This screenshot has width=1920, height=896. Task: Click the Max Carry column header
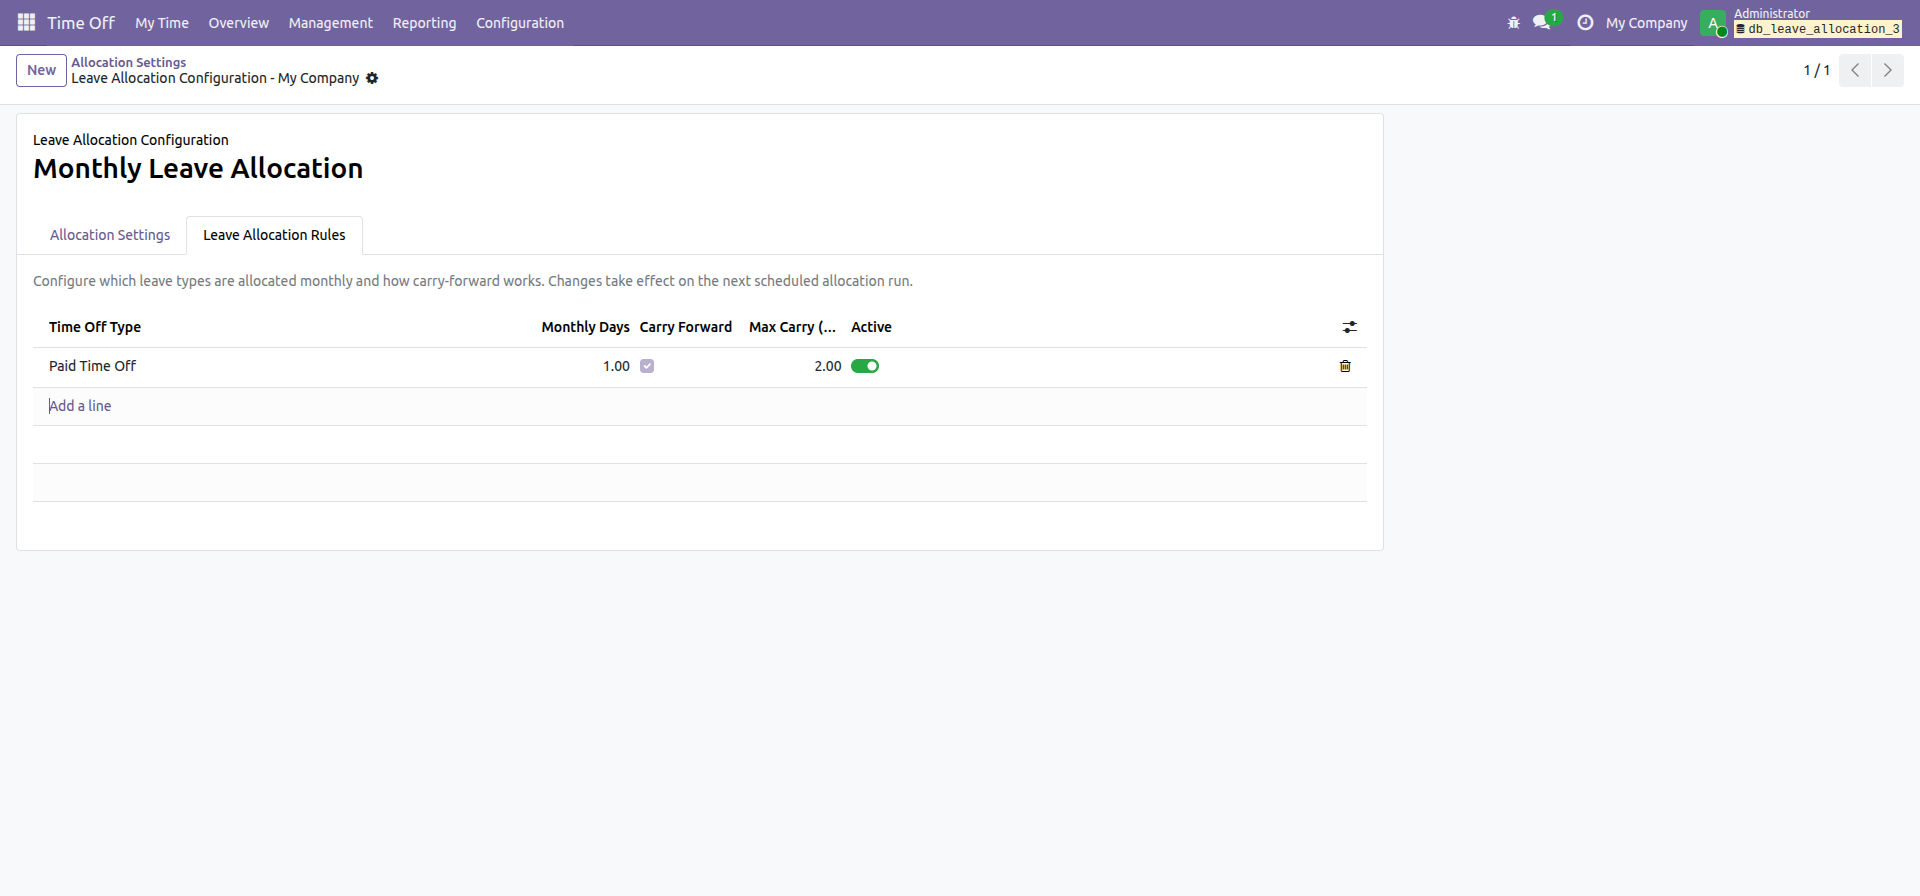792,327
